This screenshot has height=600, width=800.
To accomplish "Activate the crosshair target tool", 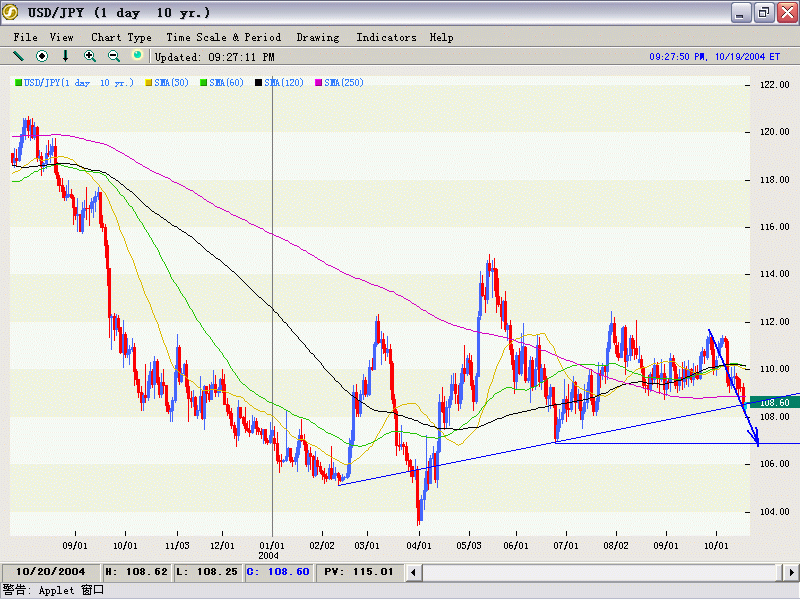I will pyautogui.click(x=42, y=56).
